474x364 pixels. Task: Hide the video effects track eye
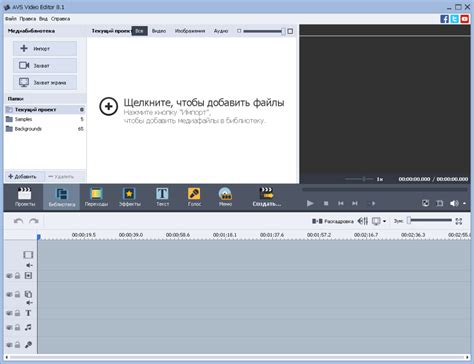pyautogui.click(x=9, y=276)
